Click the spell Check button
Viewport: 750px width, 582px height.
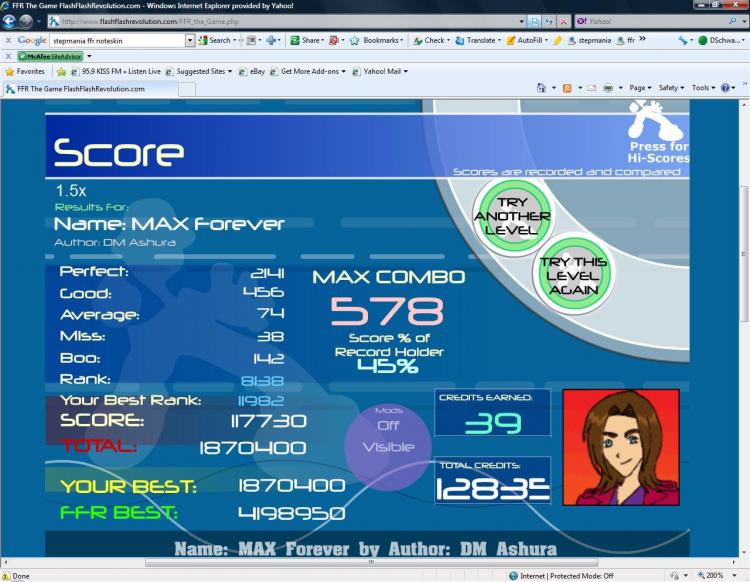[x=431, y=41]
